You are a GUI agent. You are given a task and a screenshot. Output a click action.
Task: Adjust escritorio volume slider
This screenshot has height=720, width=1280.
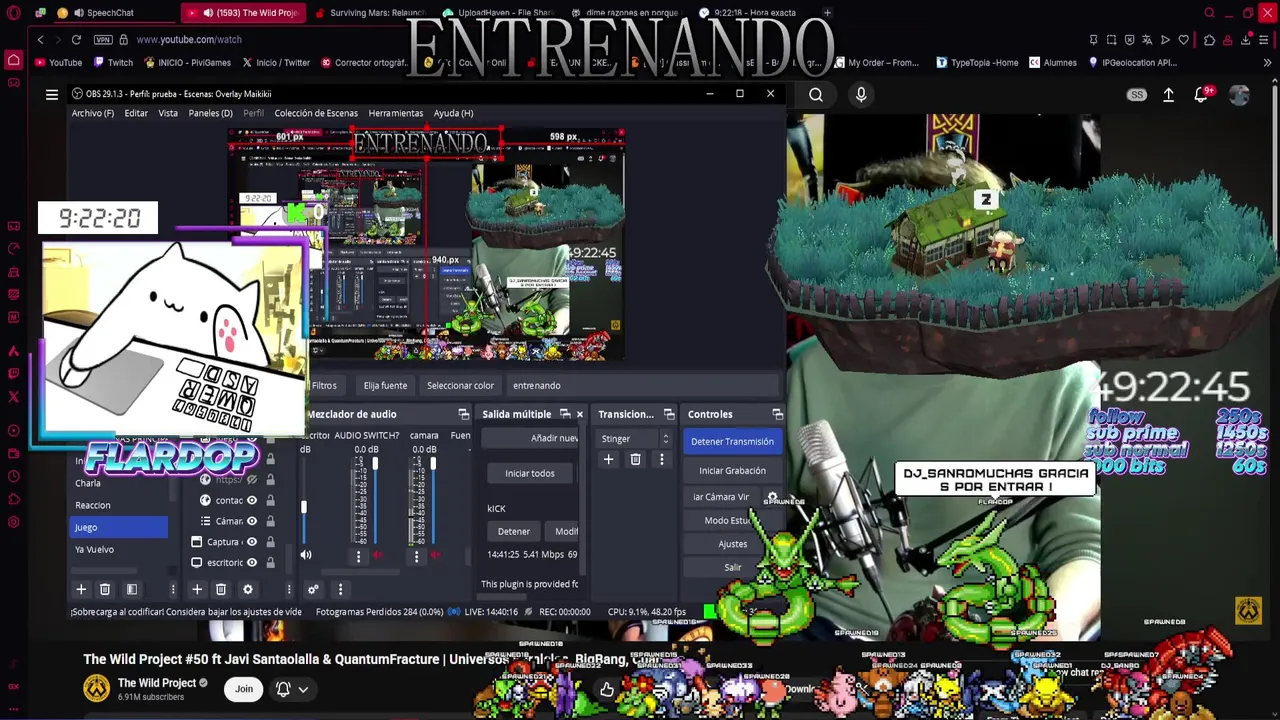point(304,502)
